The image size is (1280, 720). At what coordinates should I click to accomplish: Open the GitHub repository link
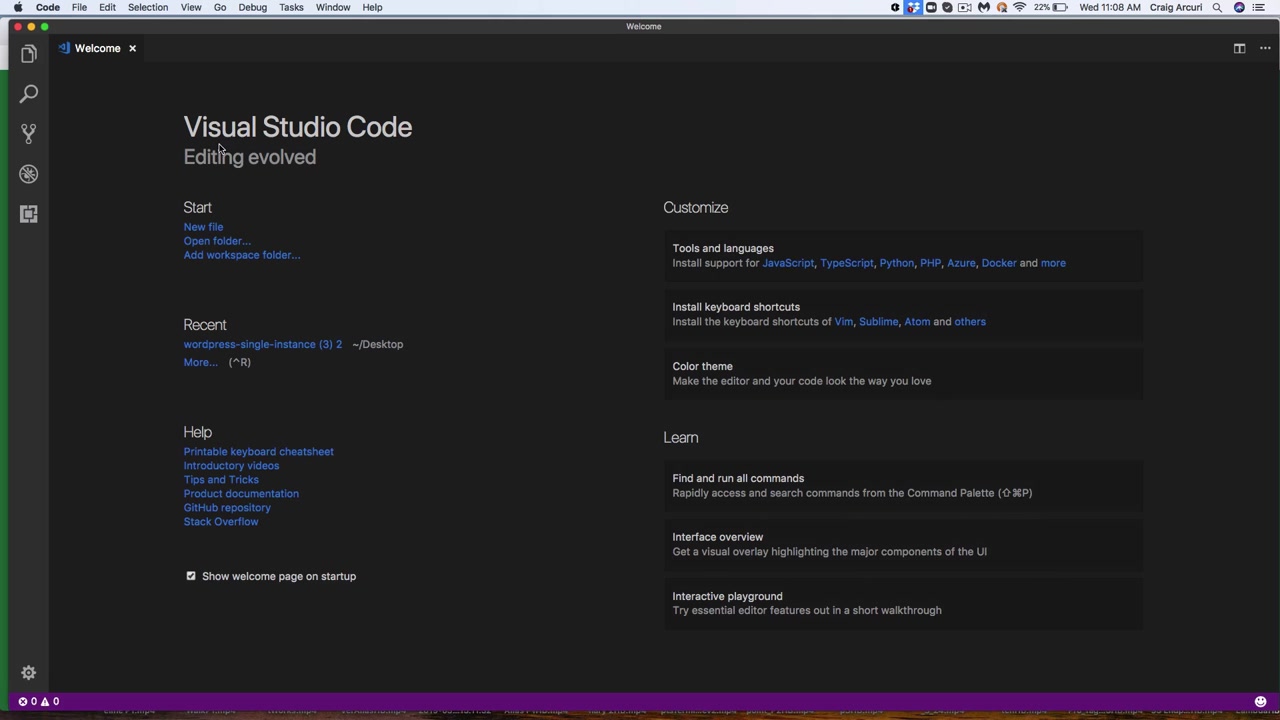pyautogui.click(x=227, y=507)
